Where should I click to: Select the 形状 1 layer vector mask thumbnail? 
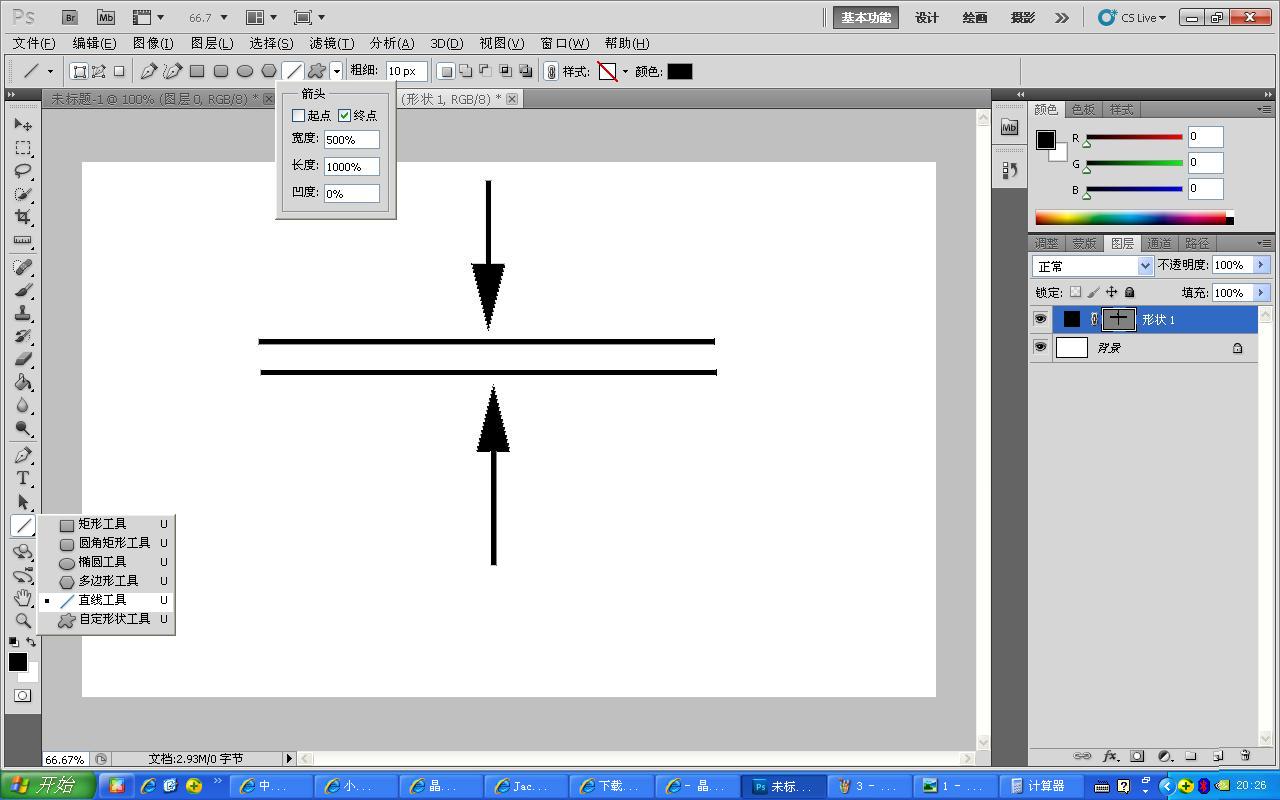tap(1118, 319)
